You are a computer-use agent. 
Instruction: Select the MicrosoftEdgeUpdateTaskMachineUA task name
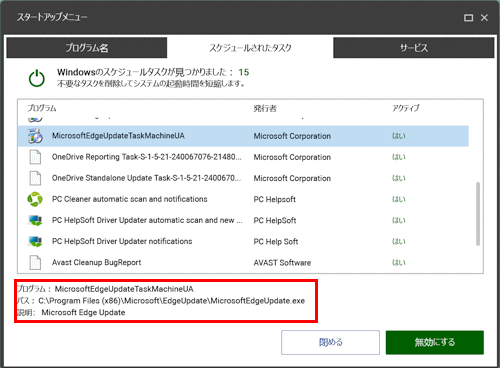coord(118,136)
